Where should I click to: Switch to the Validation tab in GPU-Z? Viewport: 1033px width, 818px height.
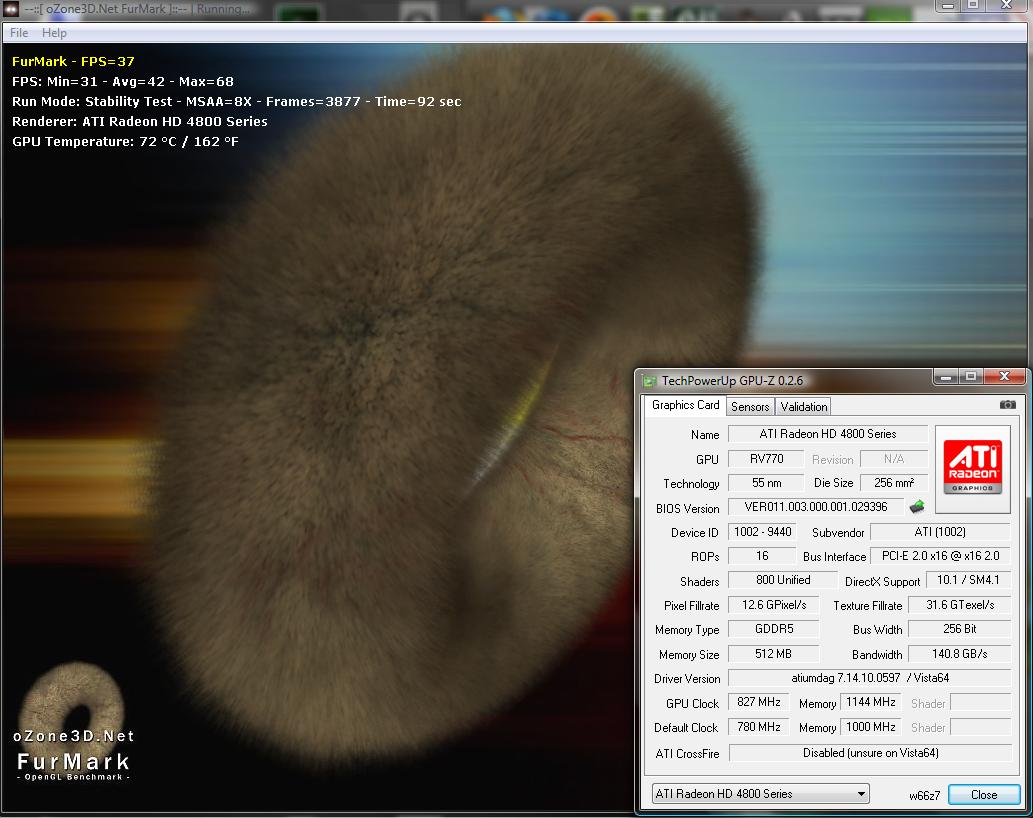click(803, 406)
